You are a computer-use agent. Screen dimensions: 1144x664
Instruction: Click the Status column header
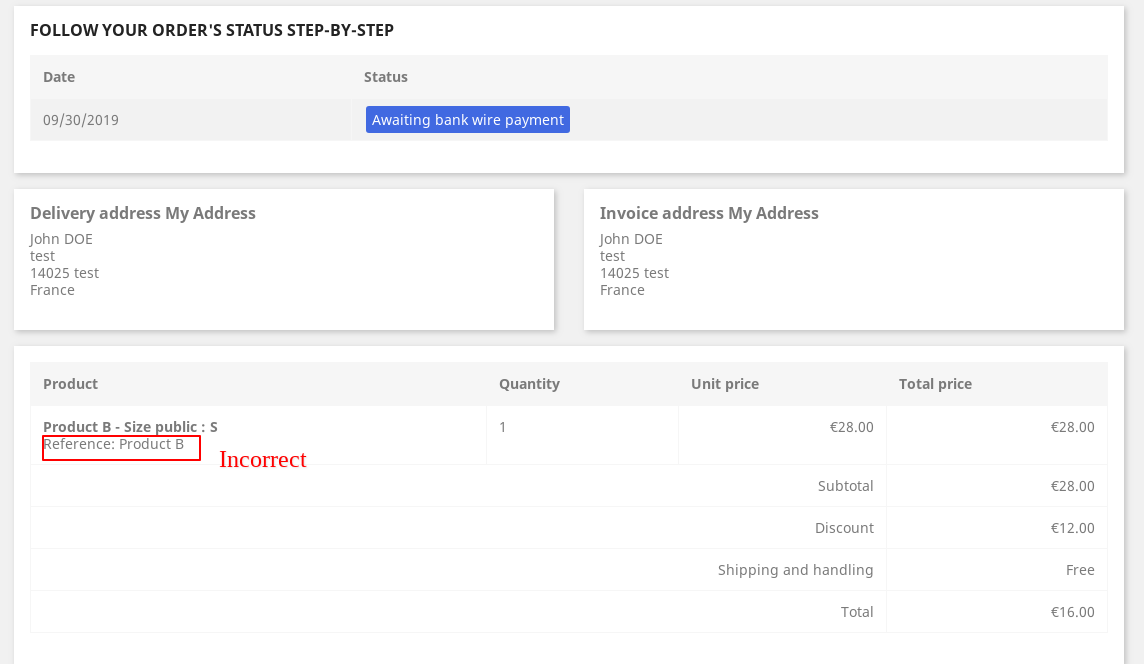click(x=386, y=77)
